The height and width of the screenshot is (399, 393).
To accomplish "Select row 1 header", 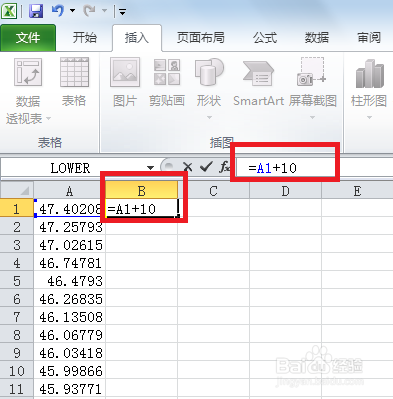I will 17,208.
